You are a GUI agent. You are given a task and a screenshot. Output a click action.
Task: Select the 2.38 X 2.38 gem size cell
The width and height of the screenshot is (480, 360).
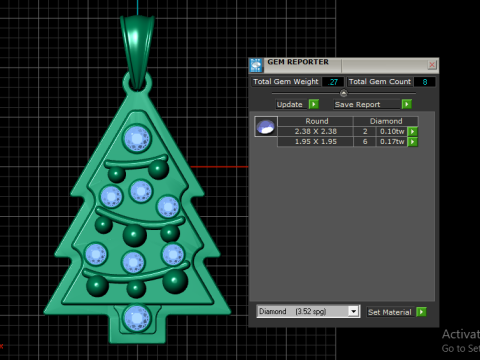315,131
